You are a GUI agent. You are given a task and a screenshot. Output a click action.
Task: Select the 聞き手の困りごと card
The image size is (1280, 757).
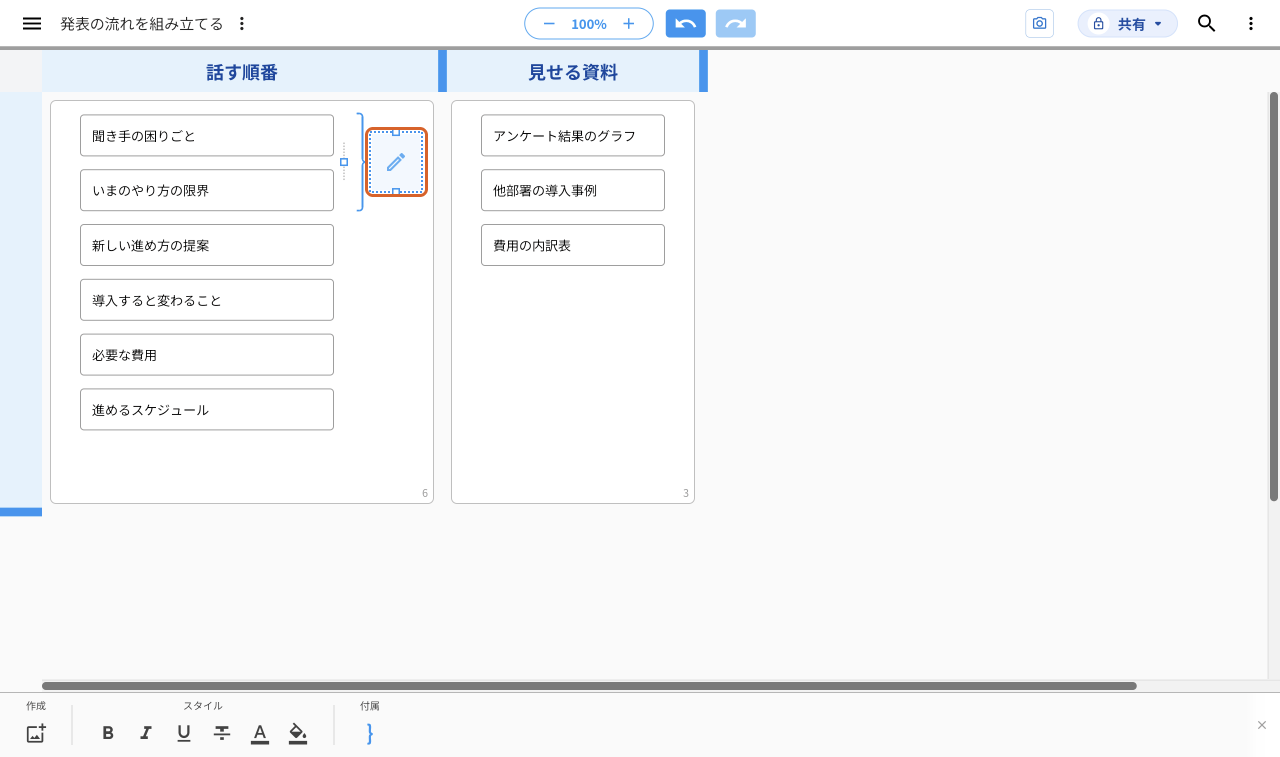click(207, 136)
